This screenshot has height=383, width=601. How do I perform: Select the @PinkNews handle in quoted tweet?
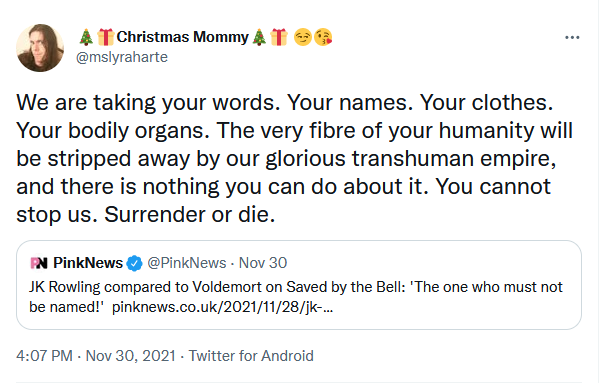[x=187, y=263]
